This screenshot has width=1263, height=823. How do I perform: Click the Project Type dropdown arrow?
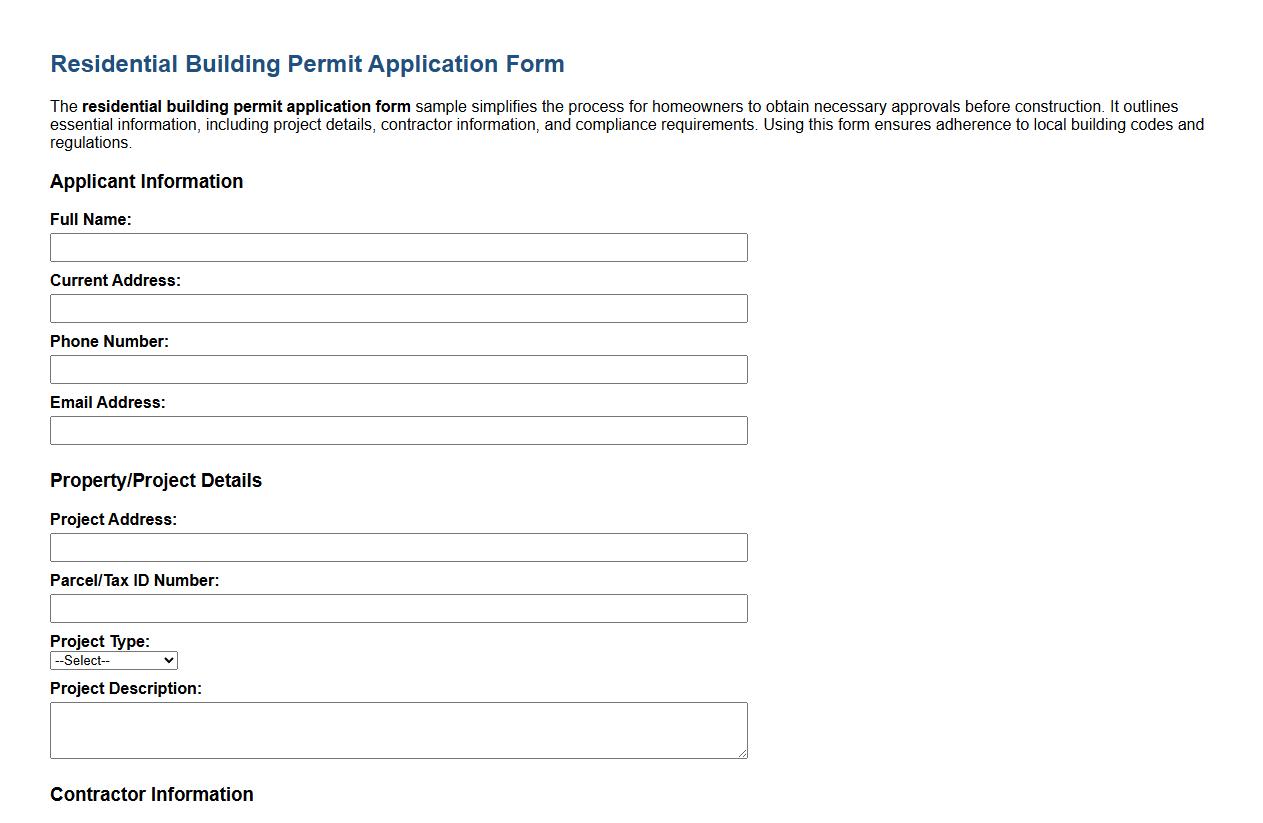169,660
